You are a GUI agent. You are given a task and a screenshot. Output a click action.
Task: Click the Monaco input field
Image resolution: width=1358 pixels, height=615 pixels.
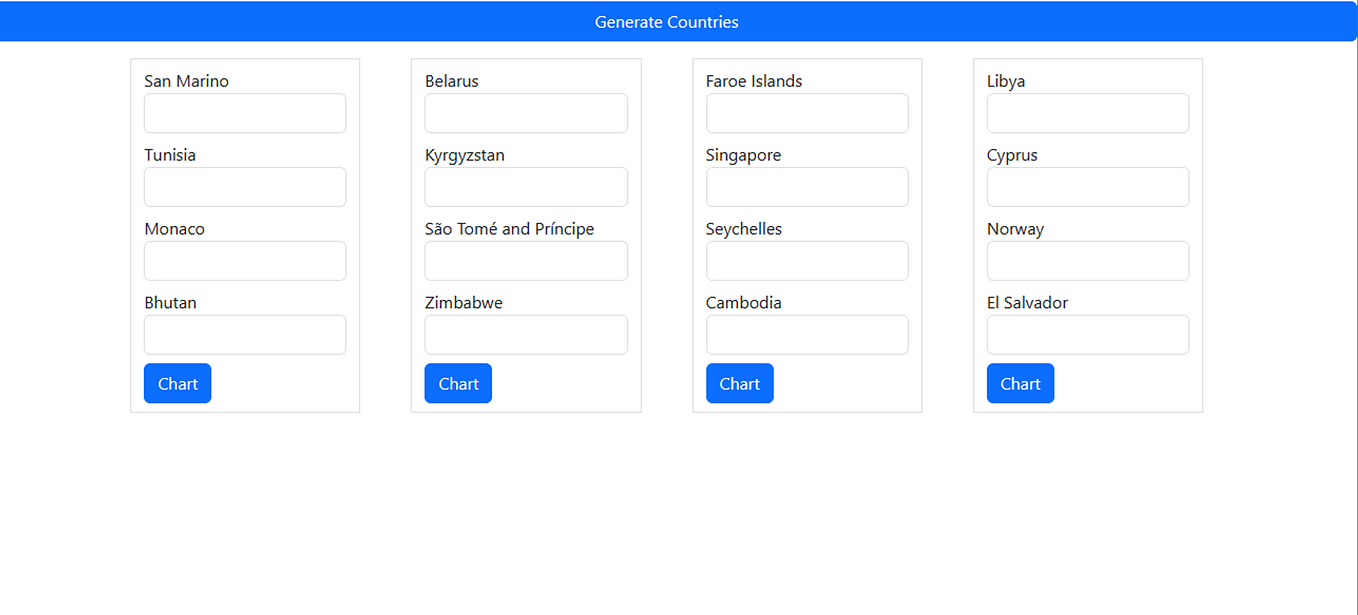point(244,261)
